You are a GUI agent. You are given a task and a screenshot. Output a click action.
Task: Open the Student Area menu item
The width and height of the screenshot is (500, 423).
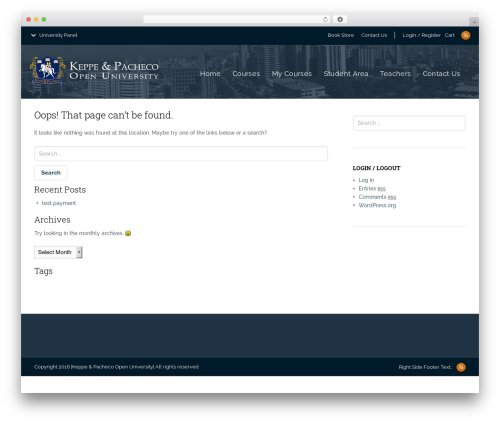(346, 73)
